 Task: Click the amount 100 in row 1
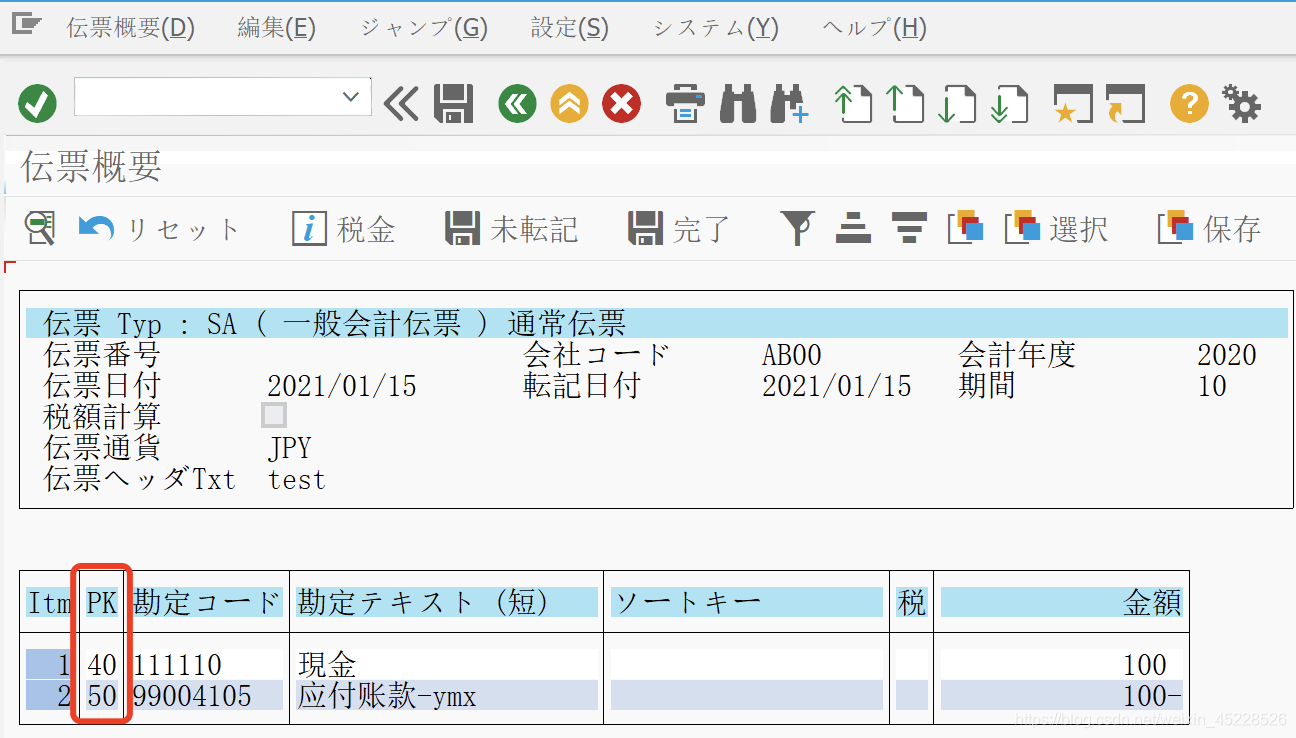point(1144,665)
